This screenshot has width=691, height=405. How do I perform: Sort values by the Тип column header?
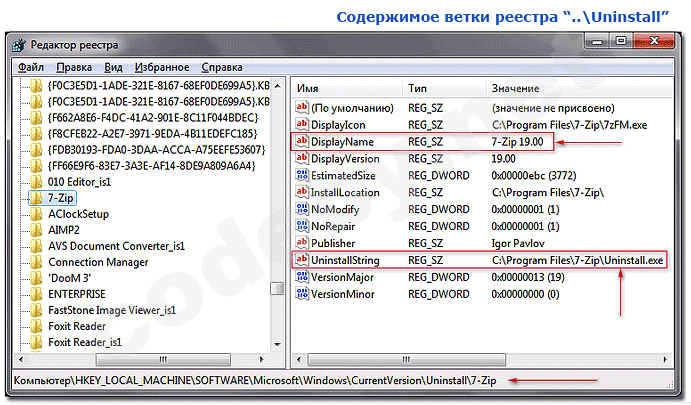point(444,89)
